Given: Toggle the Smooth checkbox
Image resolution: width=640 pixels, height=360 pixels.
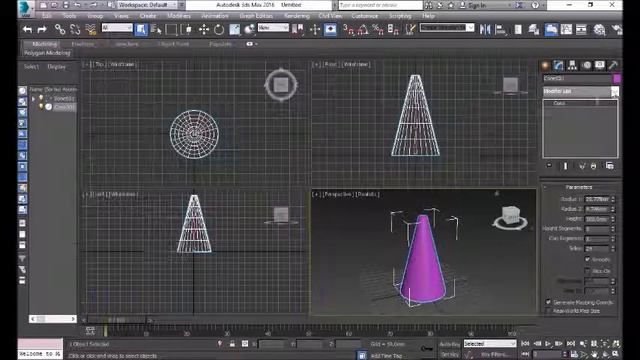Looking at the screenshot, I should pyautogui.click(x=587, y=259).
